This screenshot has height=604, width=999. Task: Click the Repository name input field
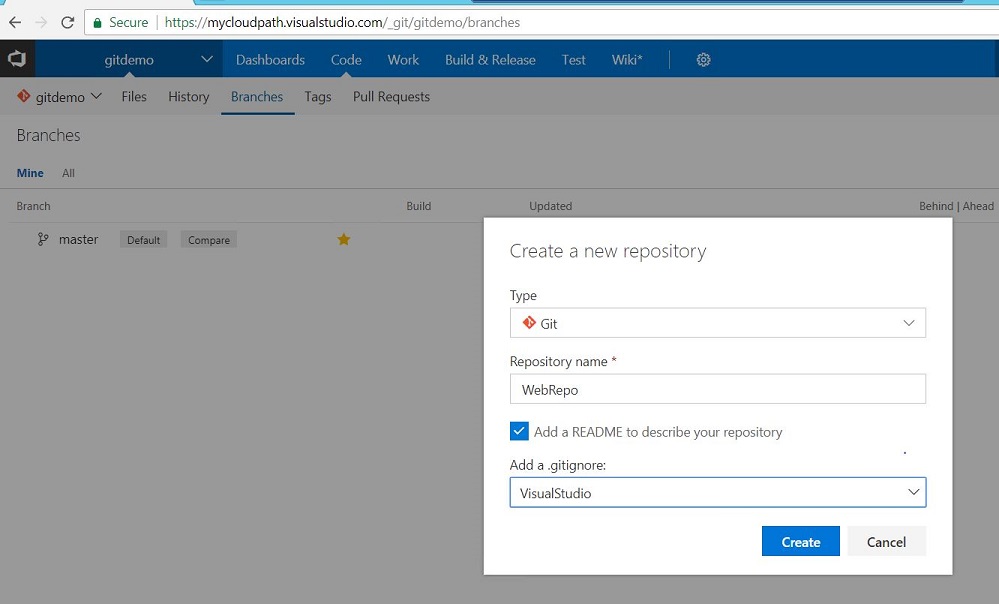(x=717, y=389)
